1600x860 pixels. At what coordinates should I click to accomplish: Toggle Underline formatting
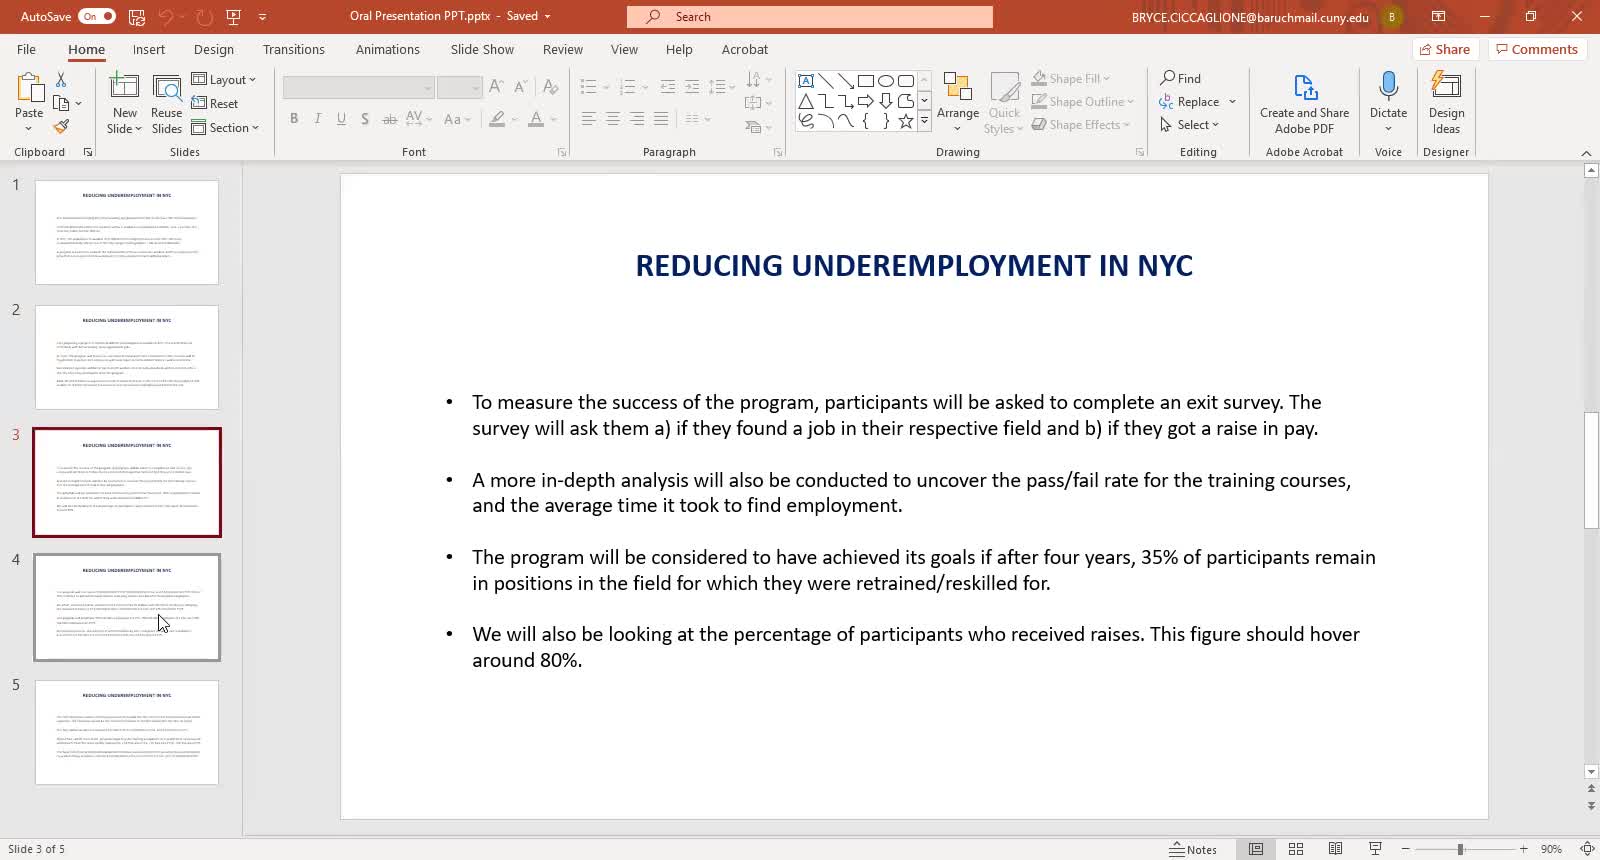(341, 119)
